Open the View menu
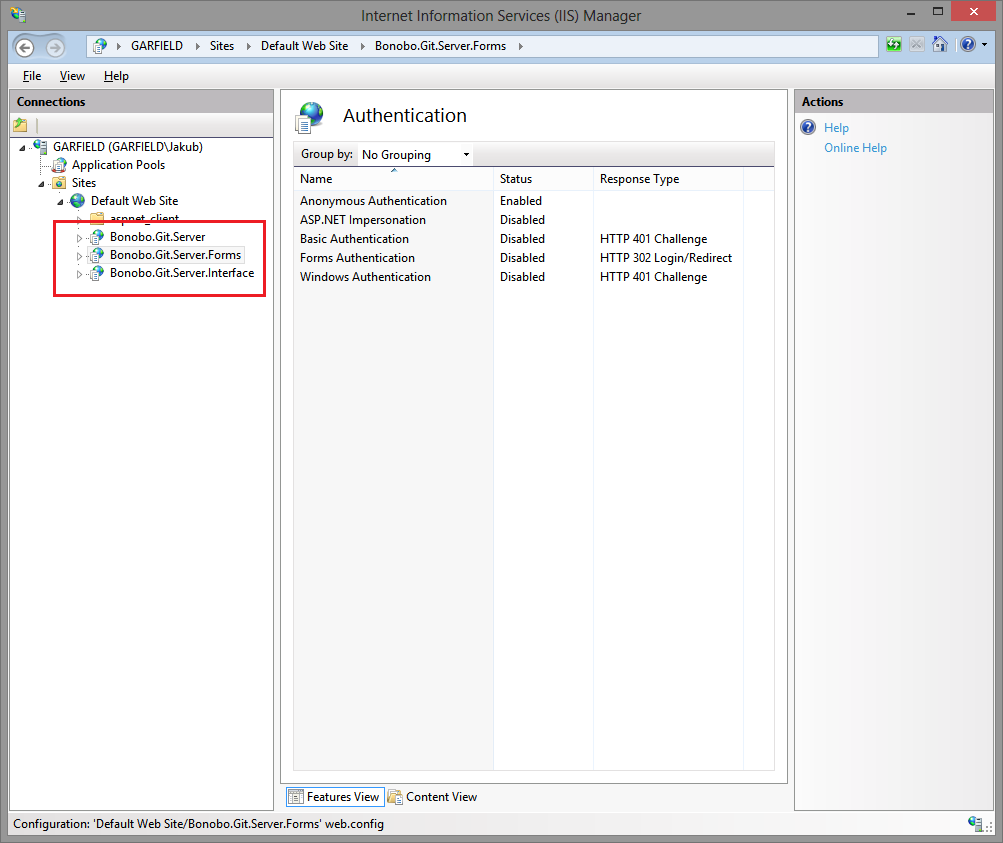The image size is (1003, 843). point(72,75)
